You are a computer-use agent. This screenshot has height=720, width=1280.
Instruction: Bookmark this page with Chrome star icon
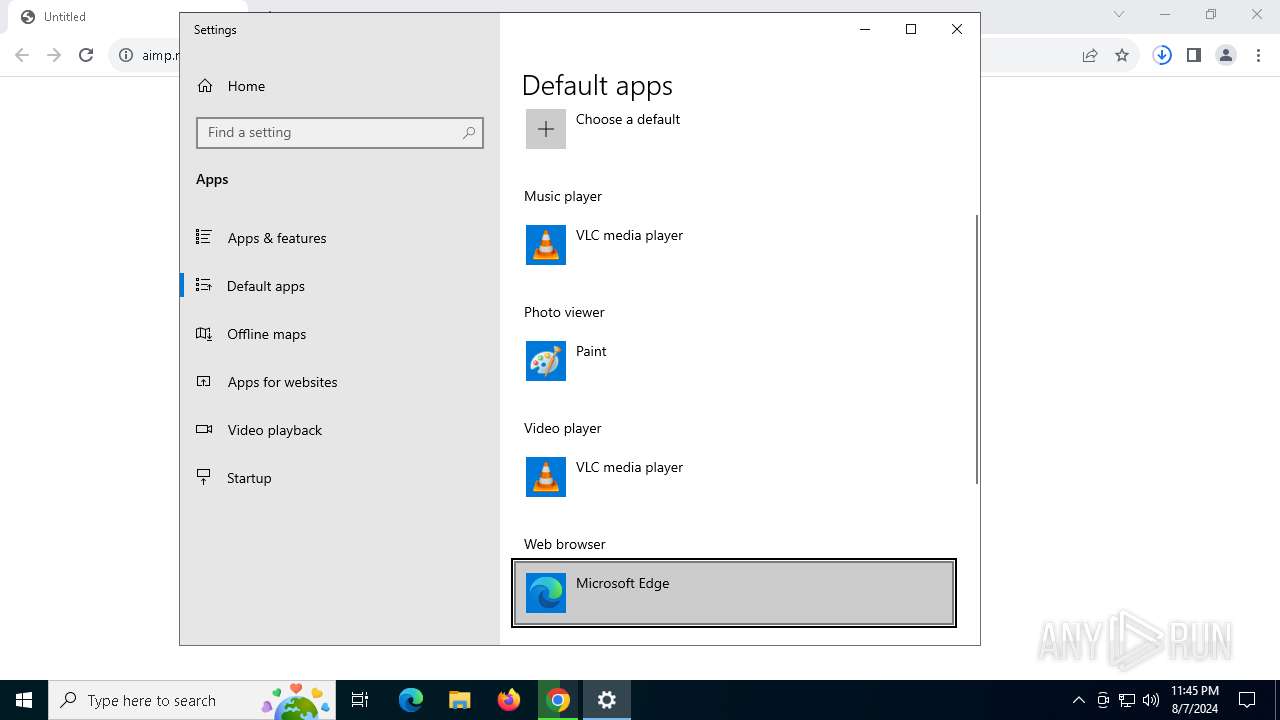[1122, 55]
